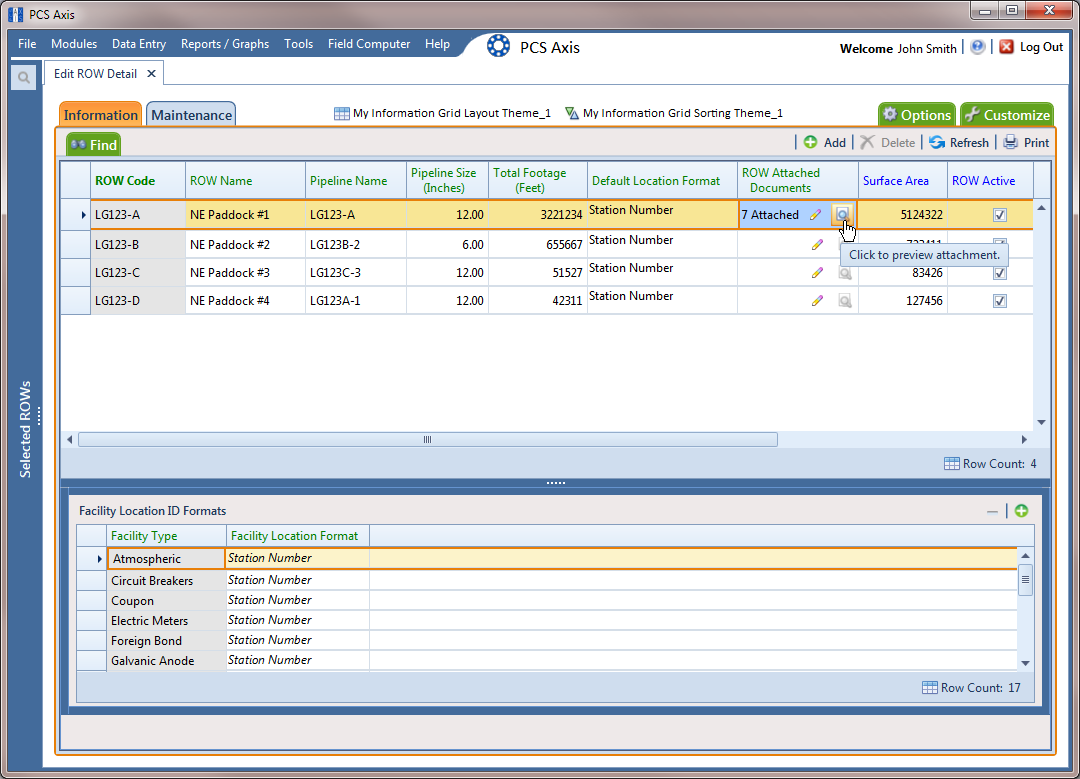
Task: Preview attachment for LG123-A row
Action: click(842, 215)
